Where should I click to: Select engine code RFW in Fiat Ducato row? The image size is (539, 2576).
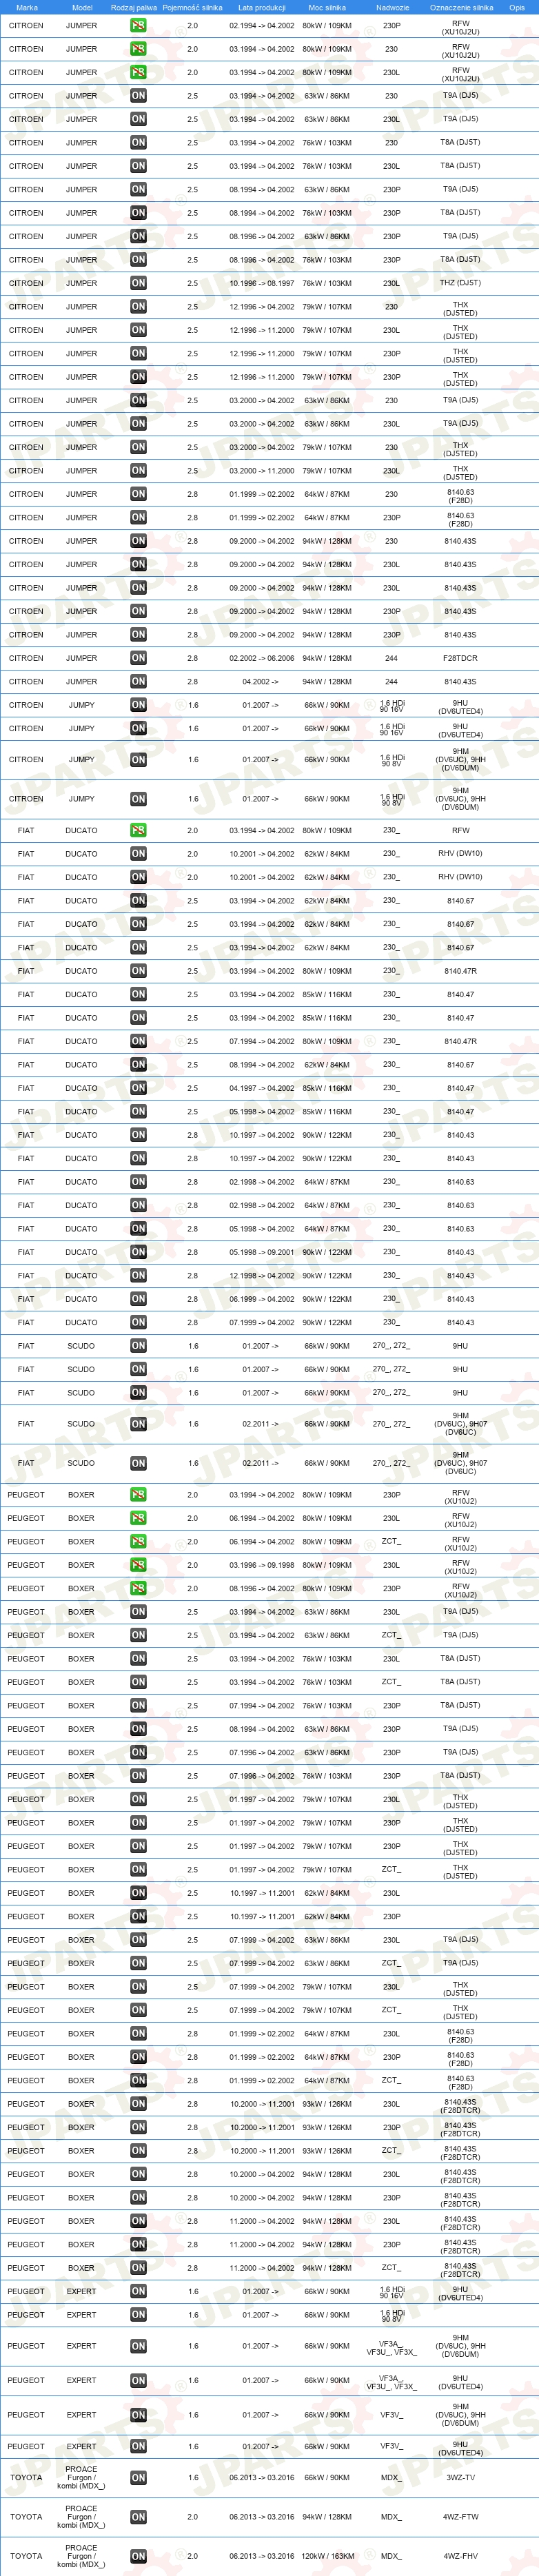[460, 830]
